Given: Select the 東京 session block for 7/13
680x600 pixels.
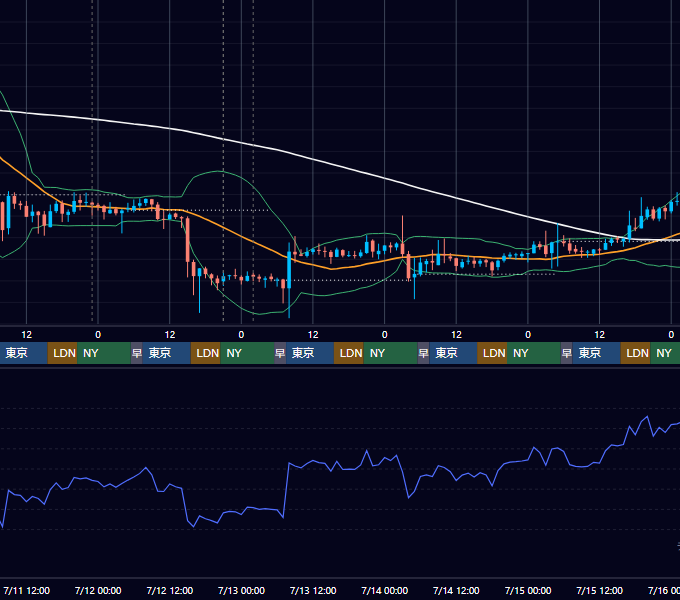Looking at the screenshot, I should click(x=310, y=353).
